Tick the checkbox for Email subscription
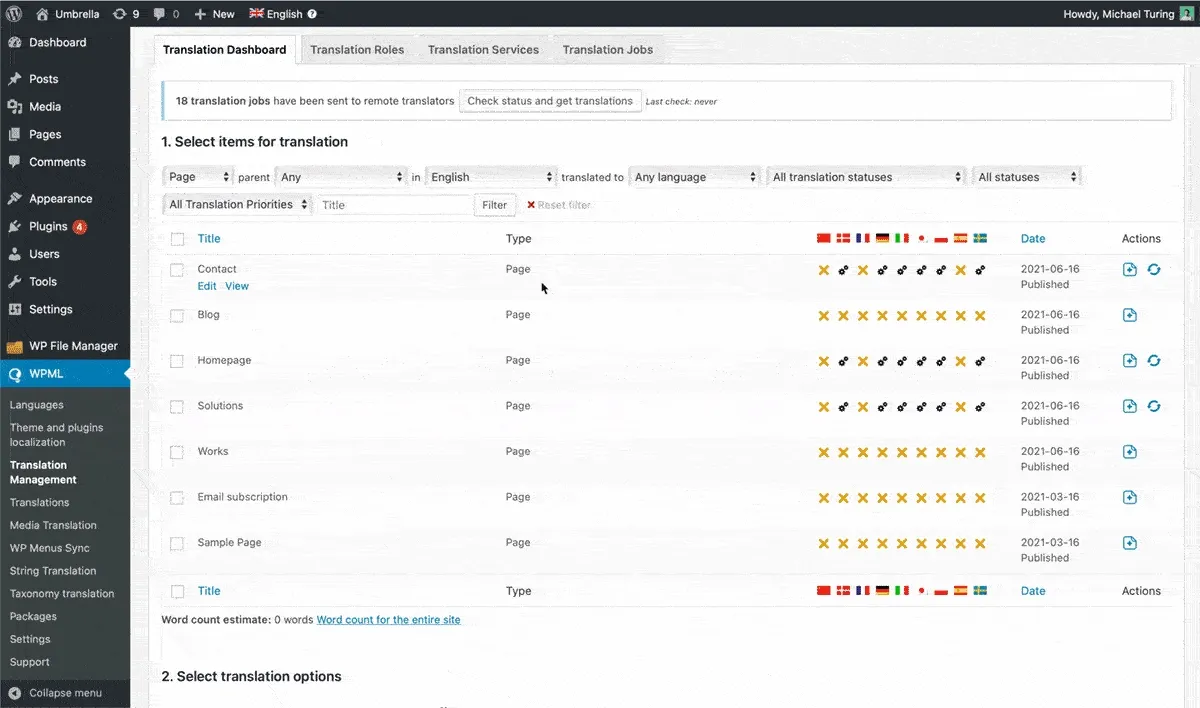Screen dimensions: 1200x708 point(177,497)
